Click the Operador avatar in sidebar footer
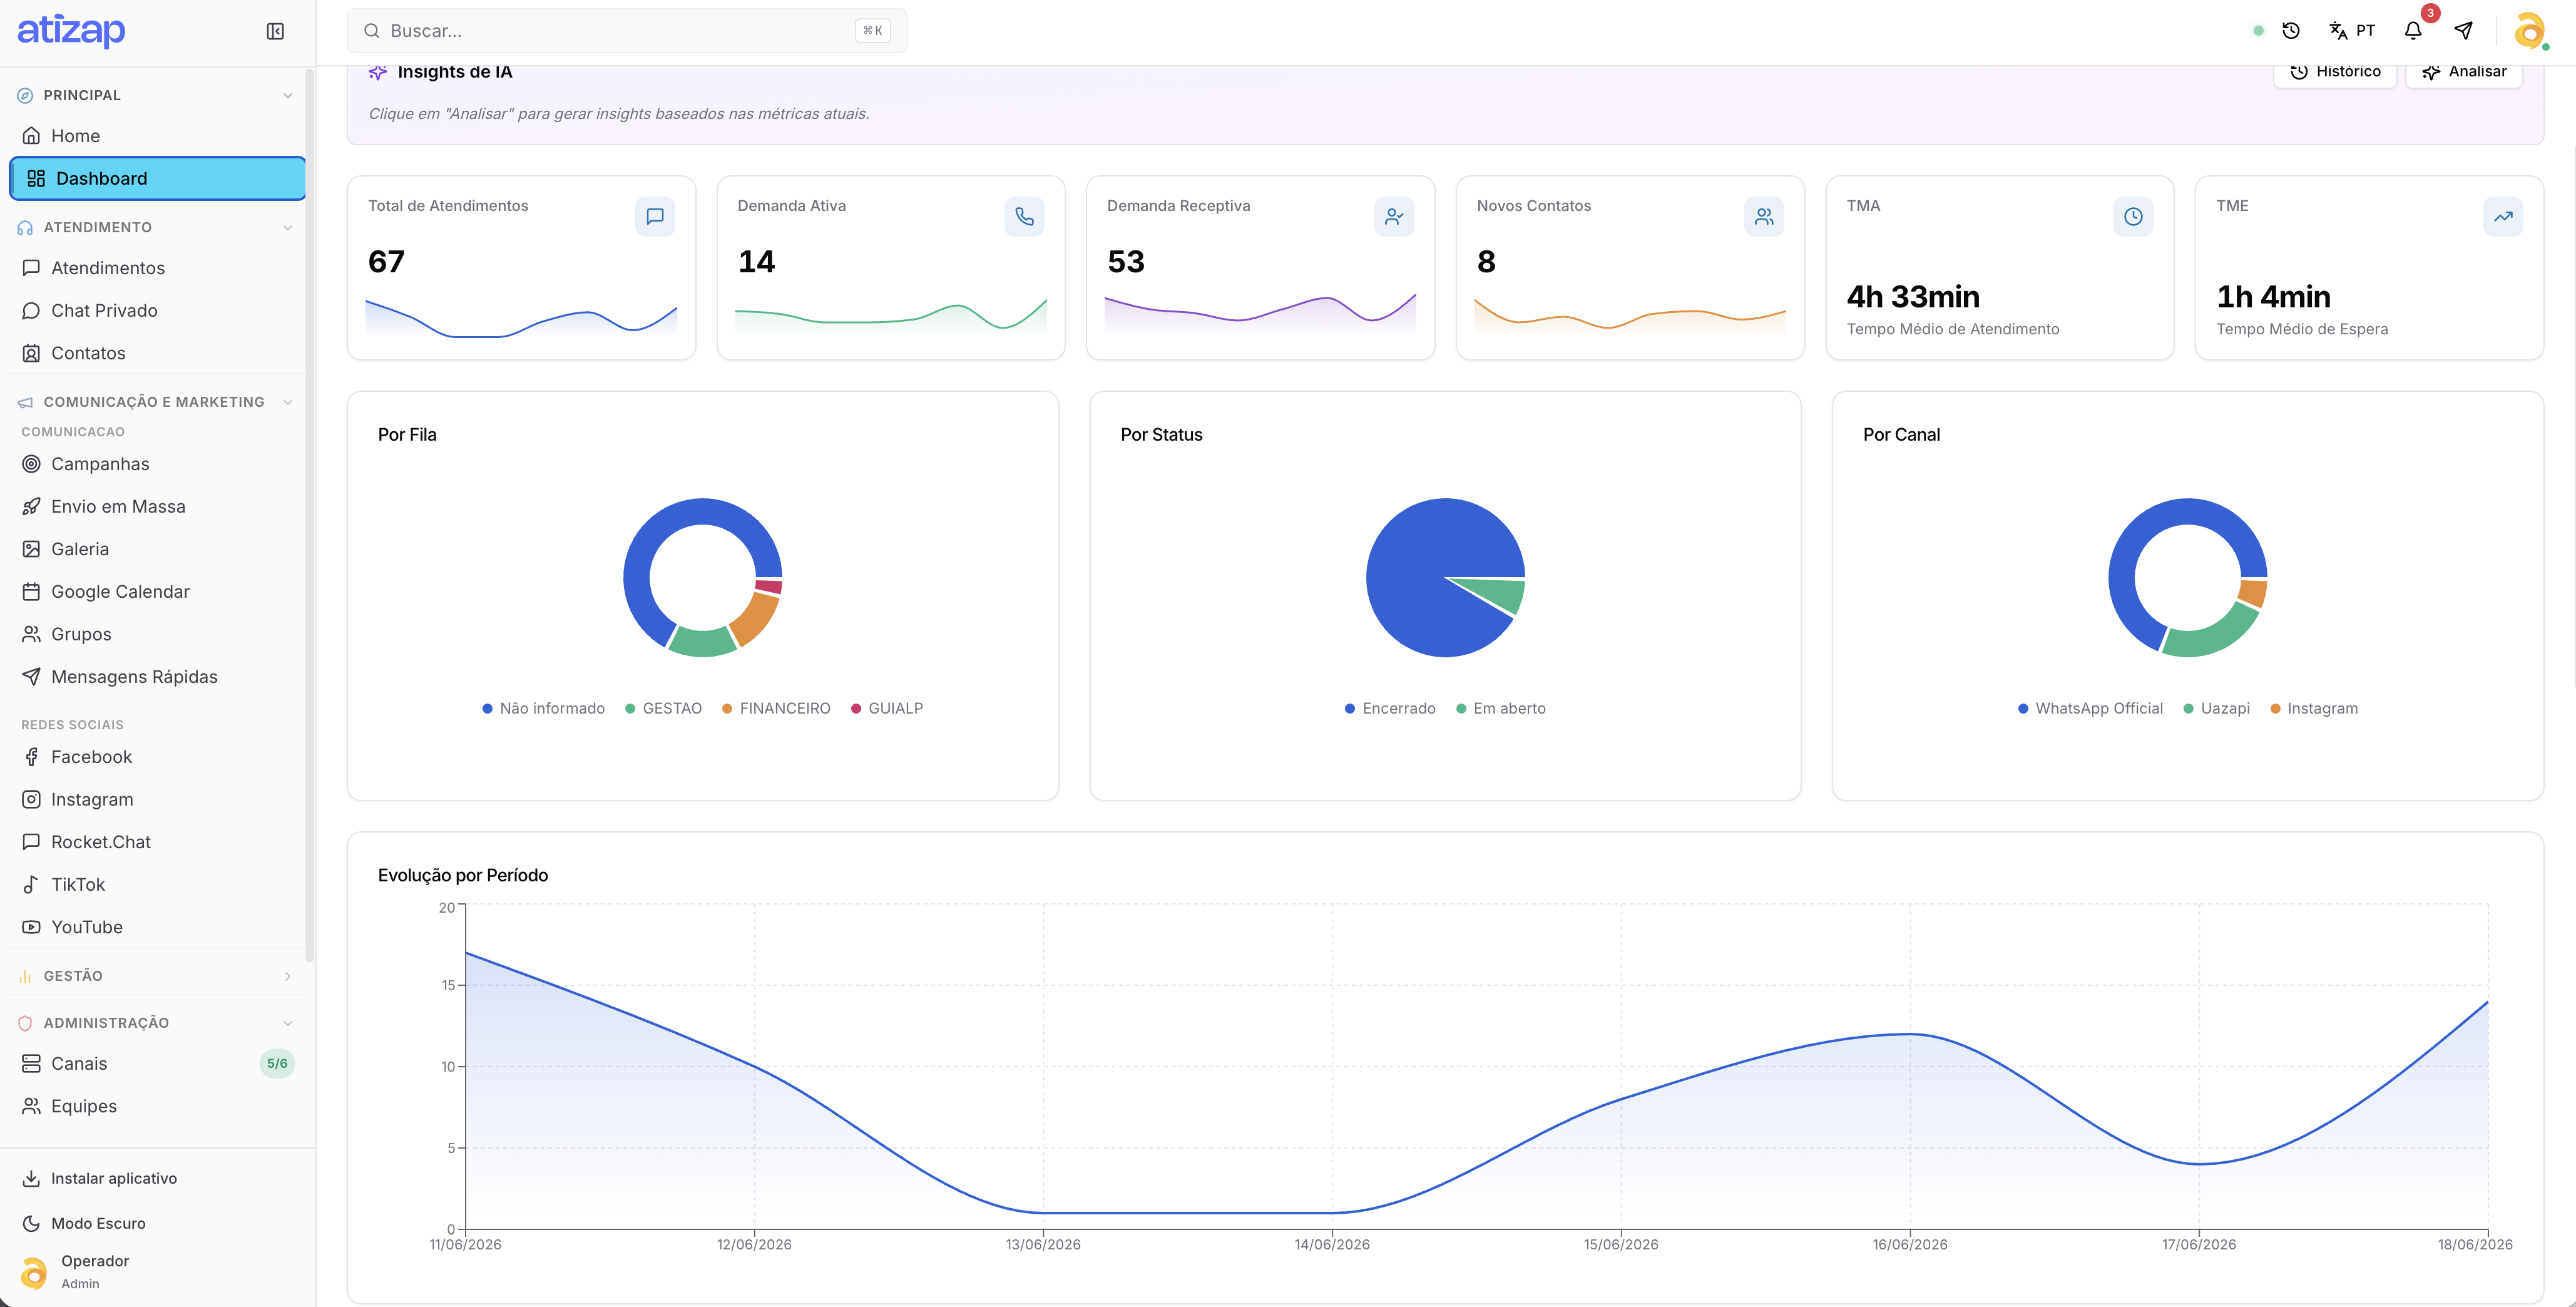The image size is (2576, 1307). (x=34, y=1272)
